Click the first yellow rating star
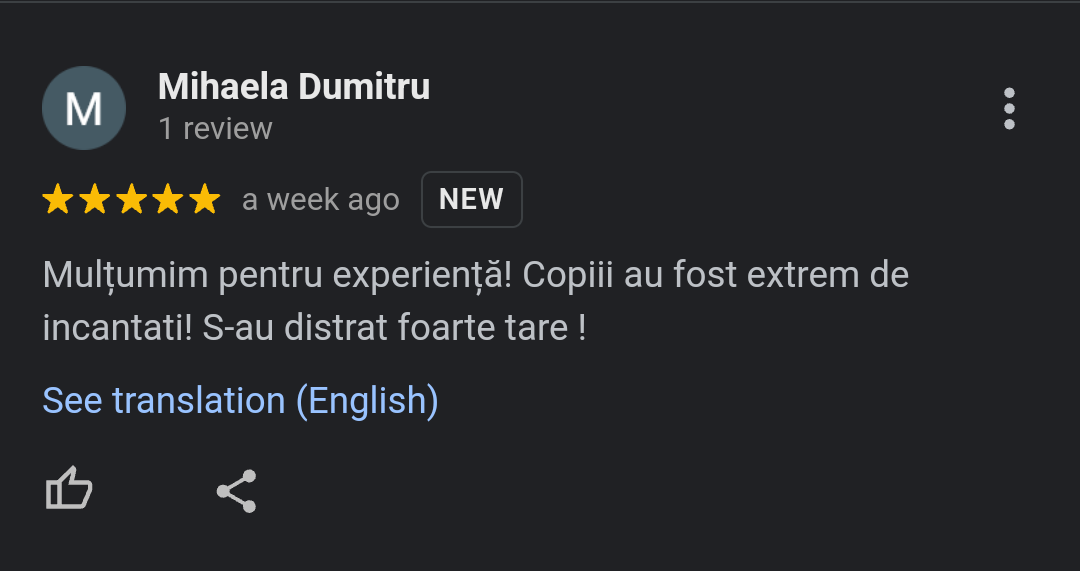 (58, 200)
